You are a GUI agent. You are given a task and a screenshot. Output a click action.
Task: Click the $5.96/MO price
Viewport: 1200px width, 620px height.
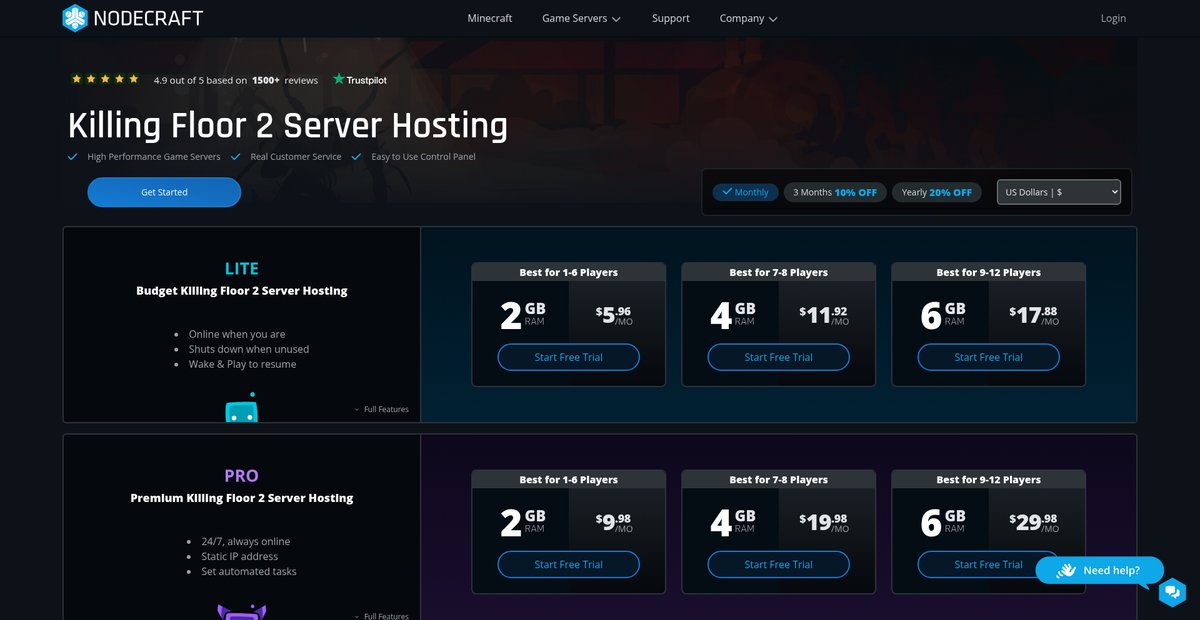(614, 315)
